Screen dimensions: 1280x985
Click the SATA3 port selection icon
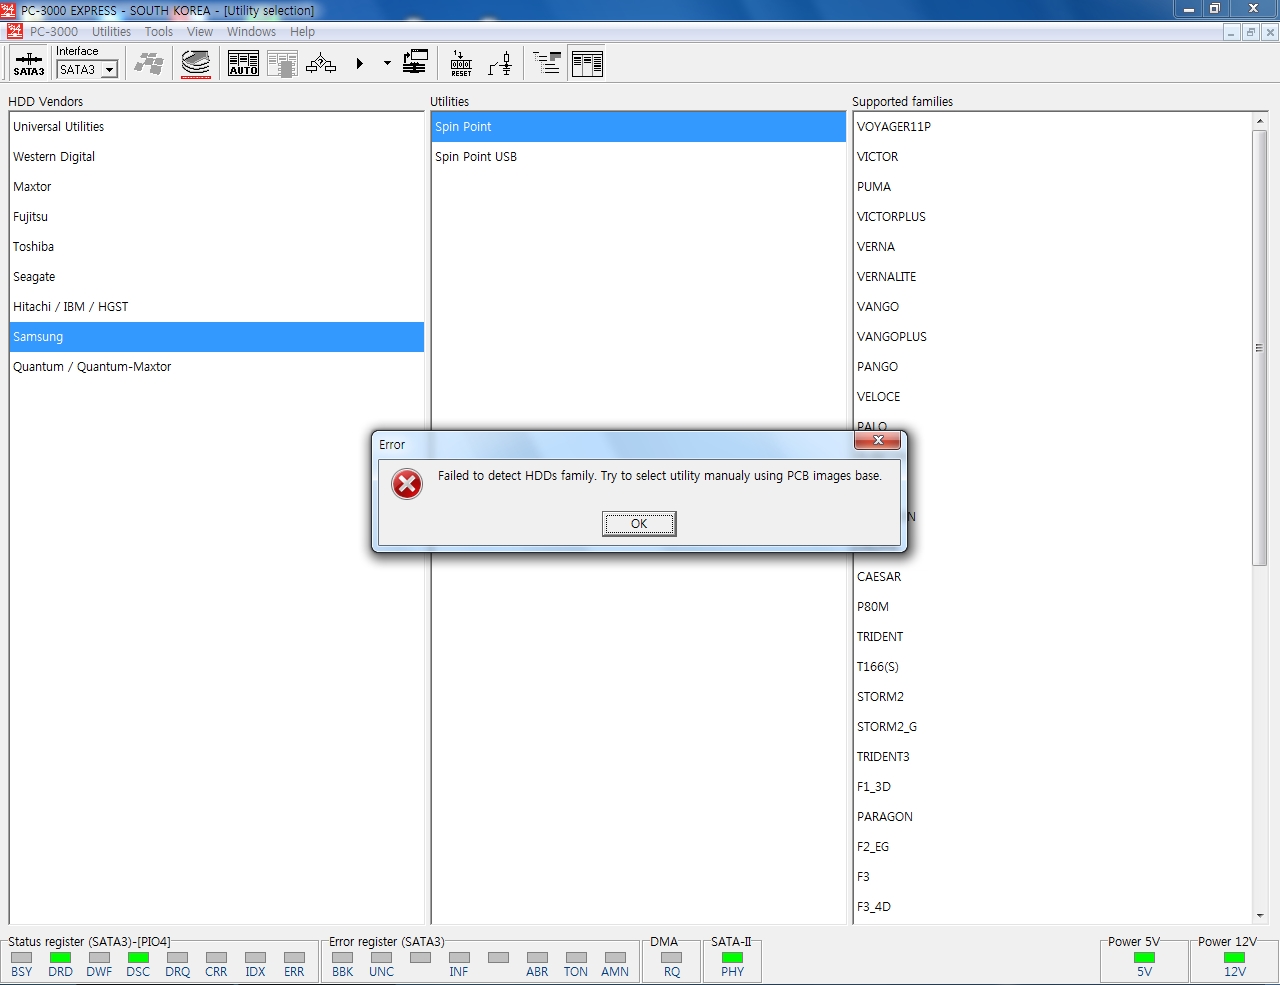click(28, 63)
